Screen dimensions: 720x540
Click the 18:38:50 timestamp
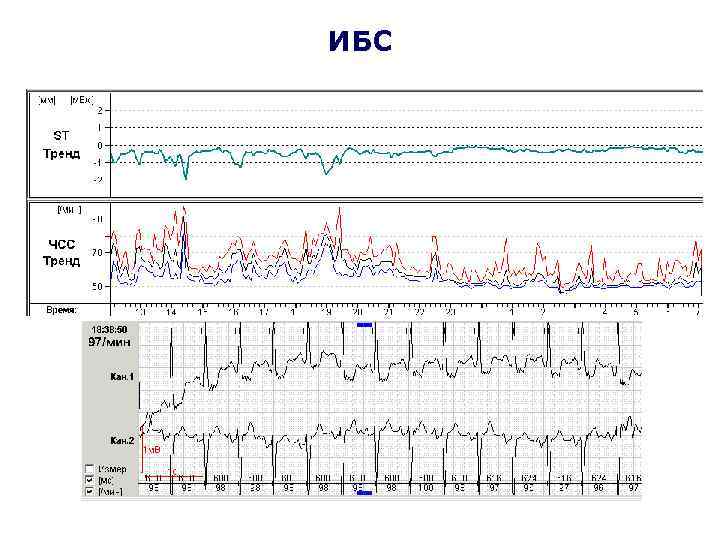109,330
